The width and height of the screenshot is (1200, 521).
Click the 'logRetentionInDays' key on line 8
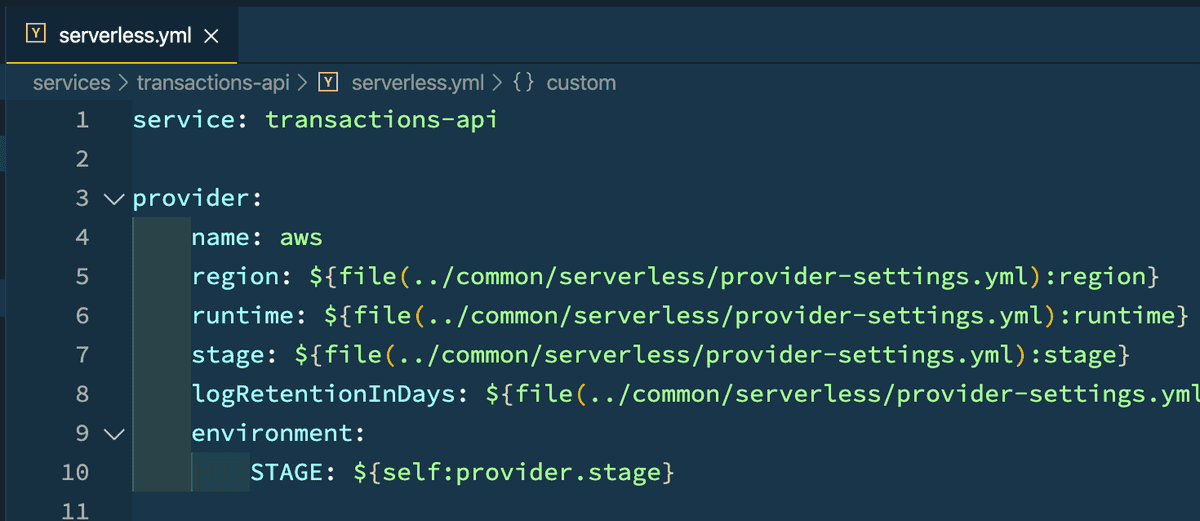323,394
